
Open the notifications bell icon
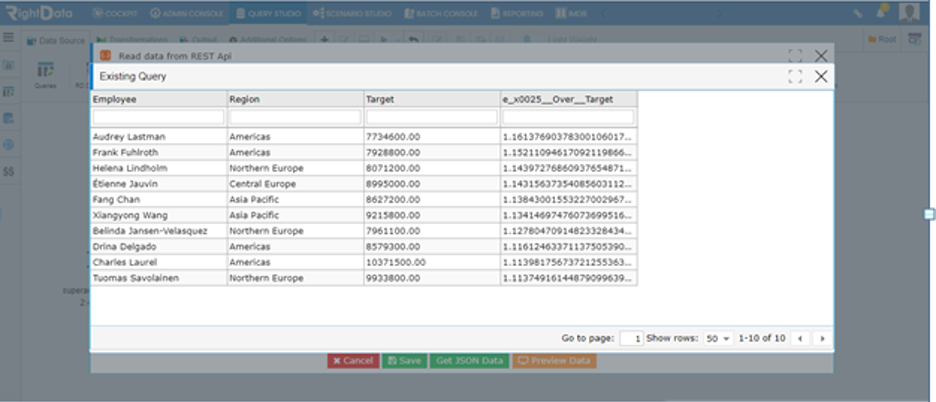(x=881, y=12)
